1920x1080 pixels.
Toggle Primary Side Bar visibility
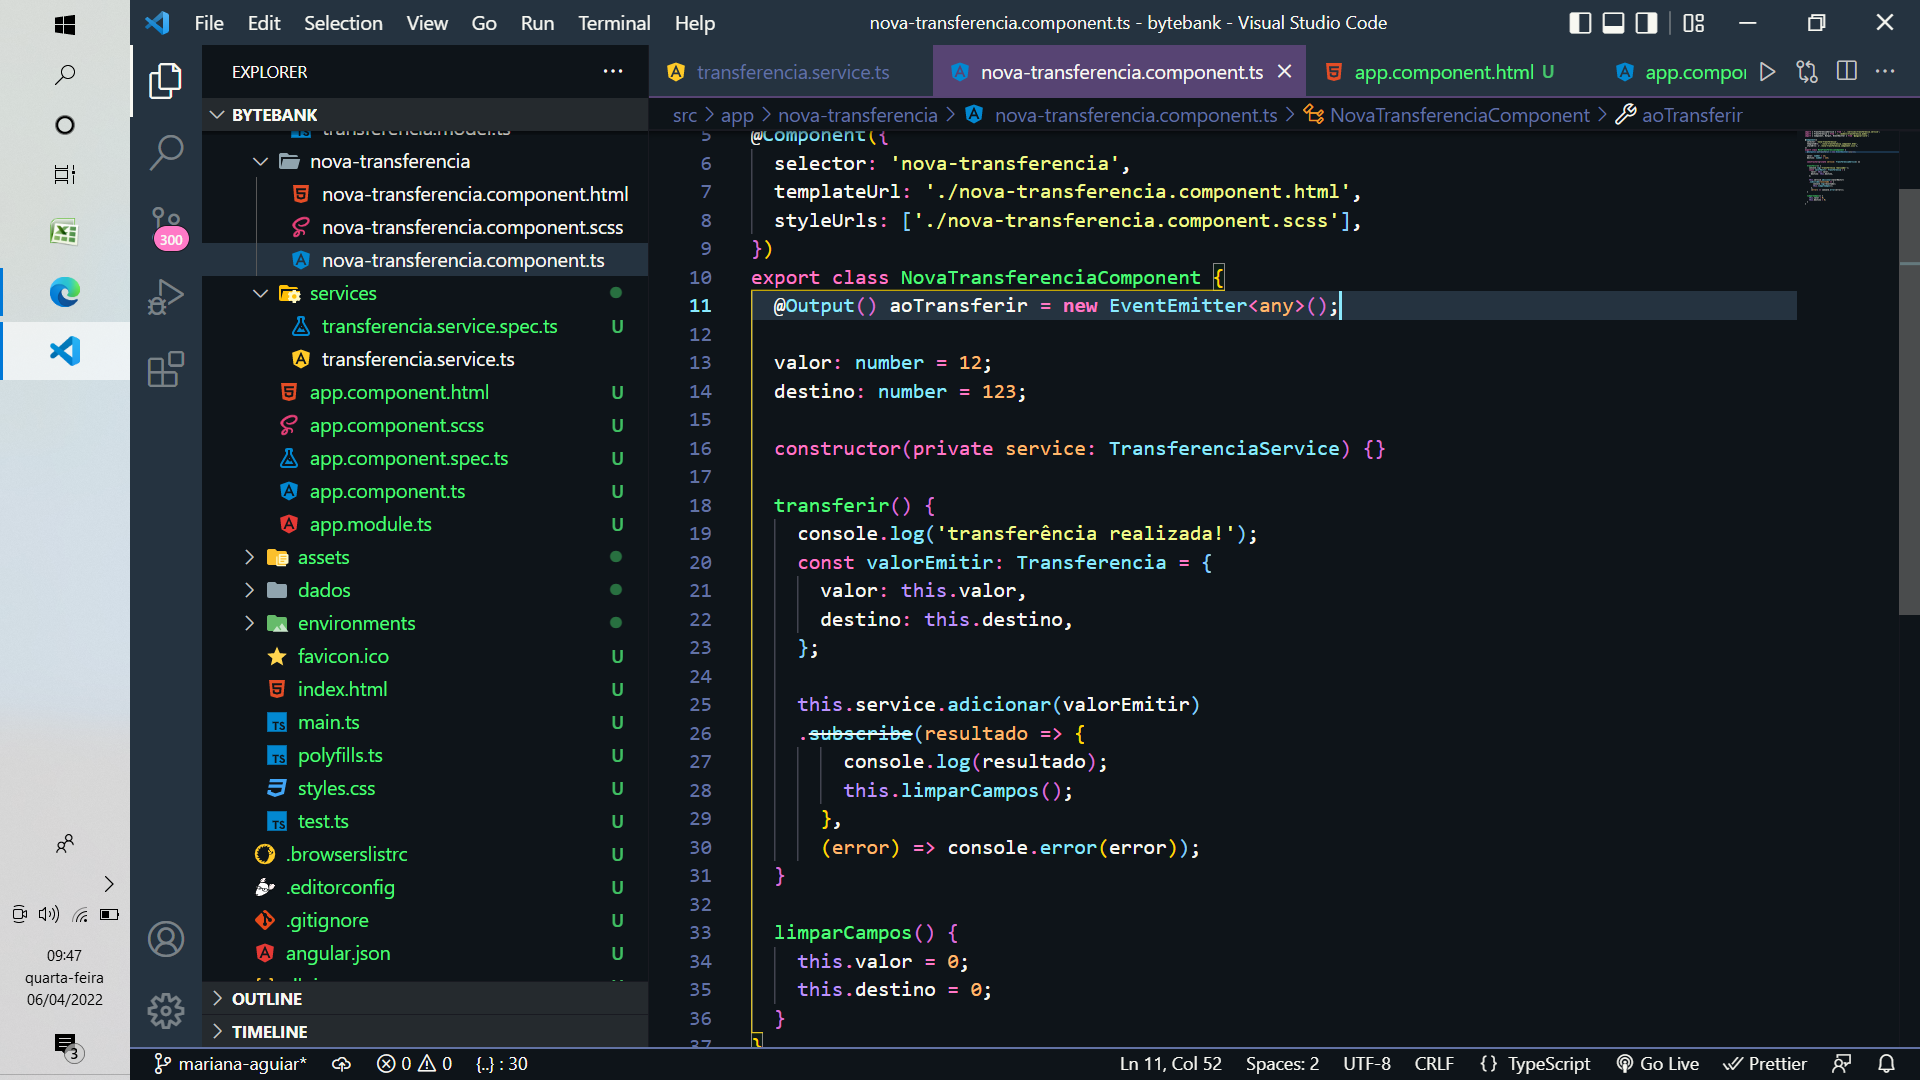tap(1581, 23)
